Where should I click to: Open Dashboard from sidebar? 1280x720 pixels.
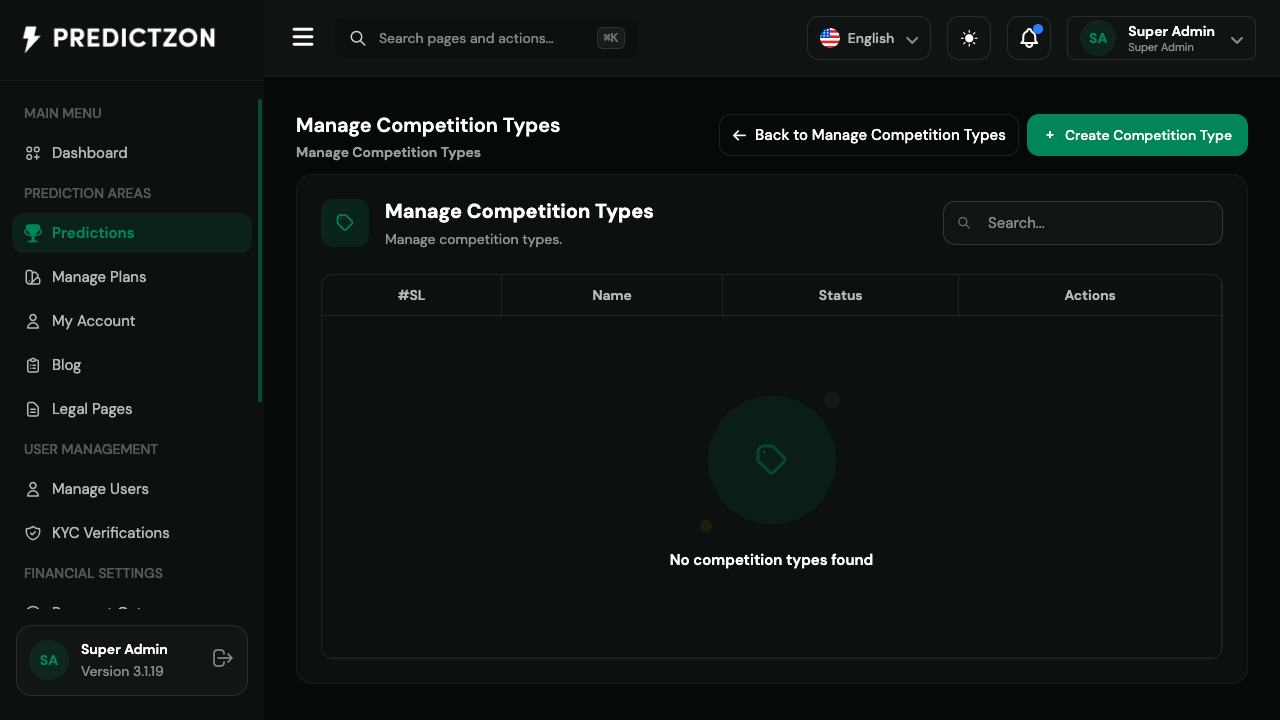coord(132,153)
